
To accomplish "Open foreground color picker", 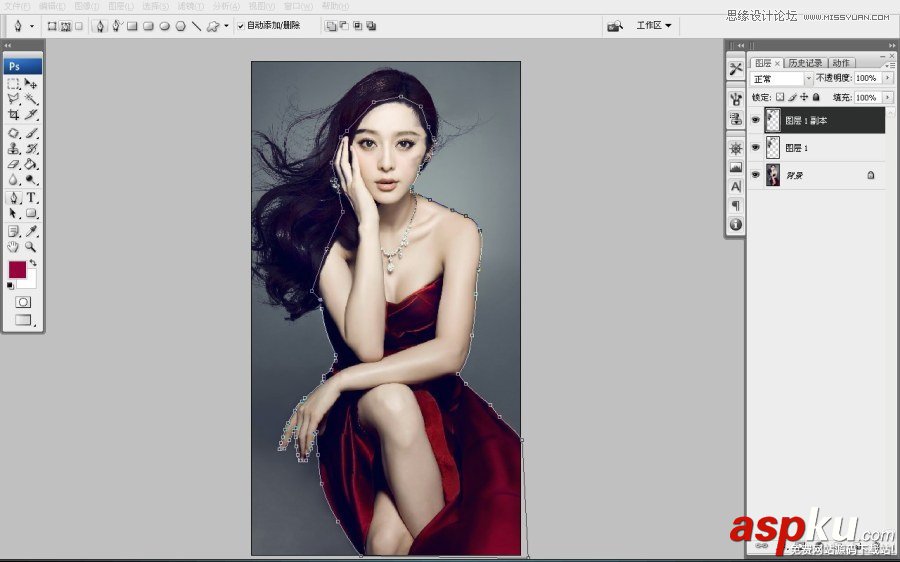I will click(17, 269).
